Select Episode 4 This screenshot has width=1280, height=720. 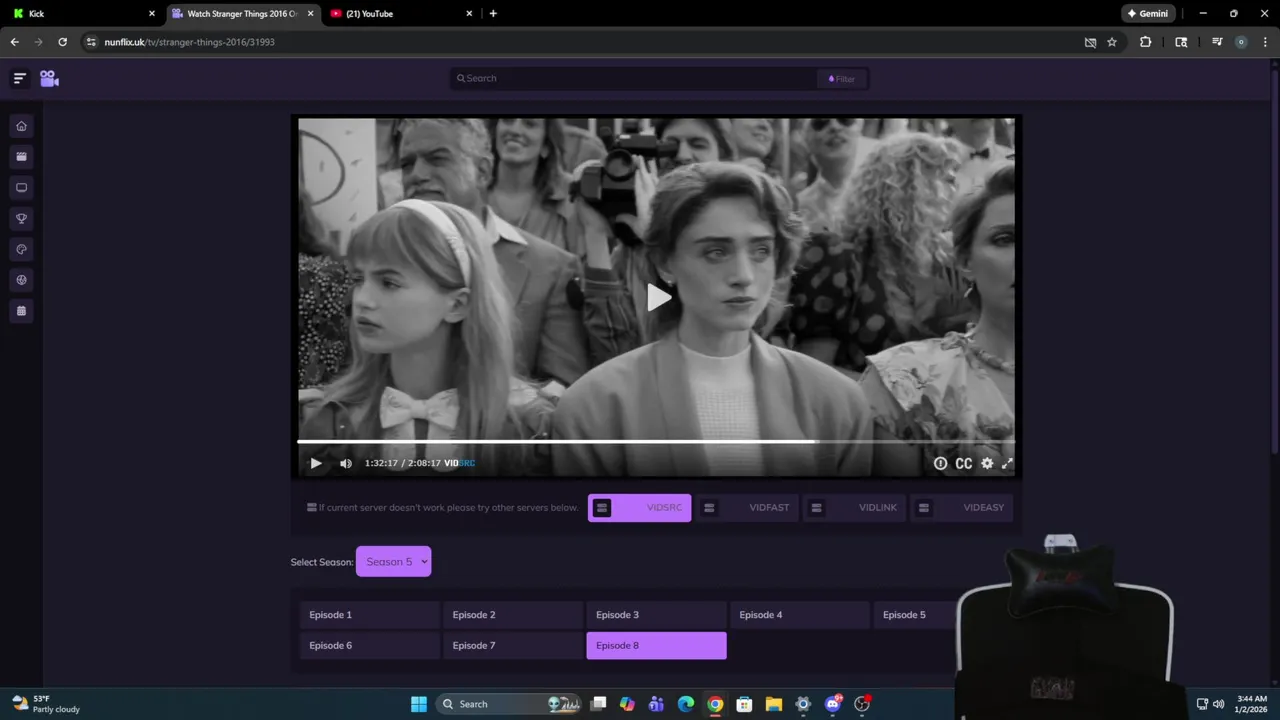[799, 615]
